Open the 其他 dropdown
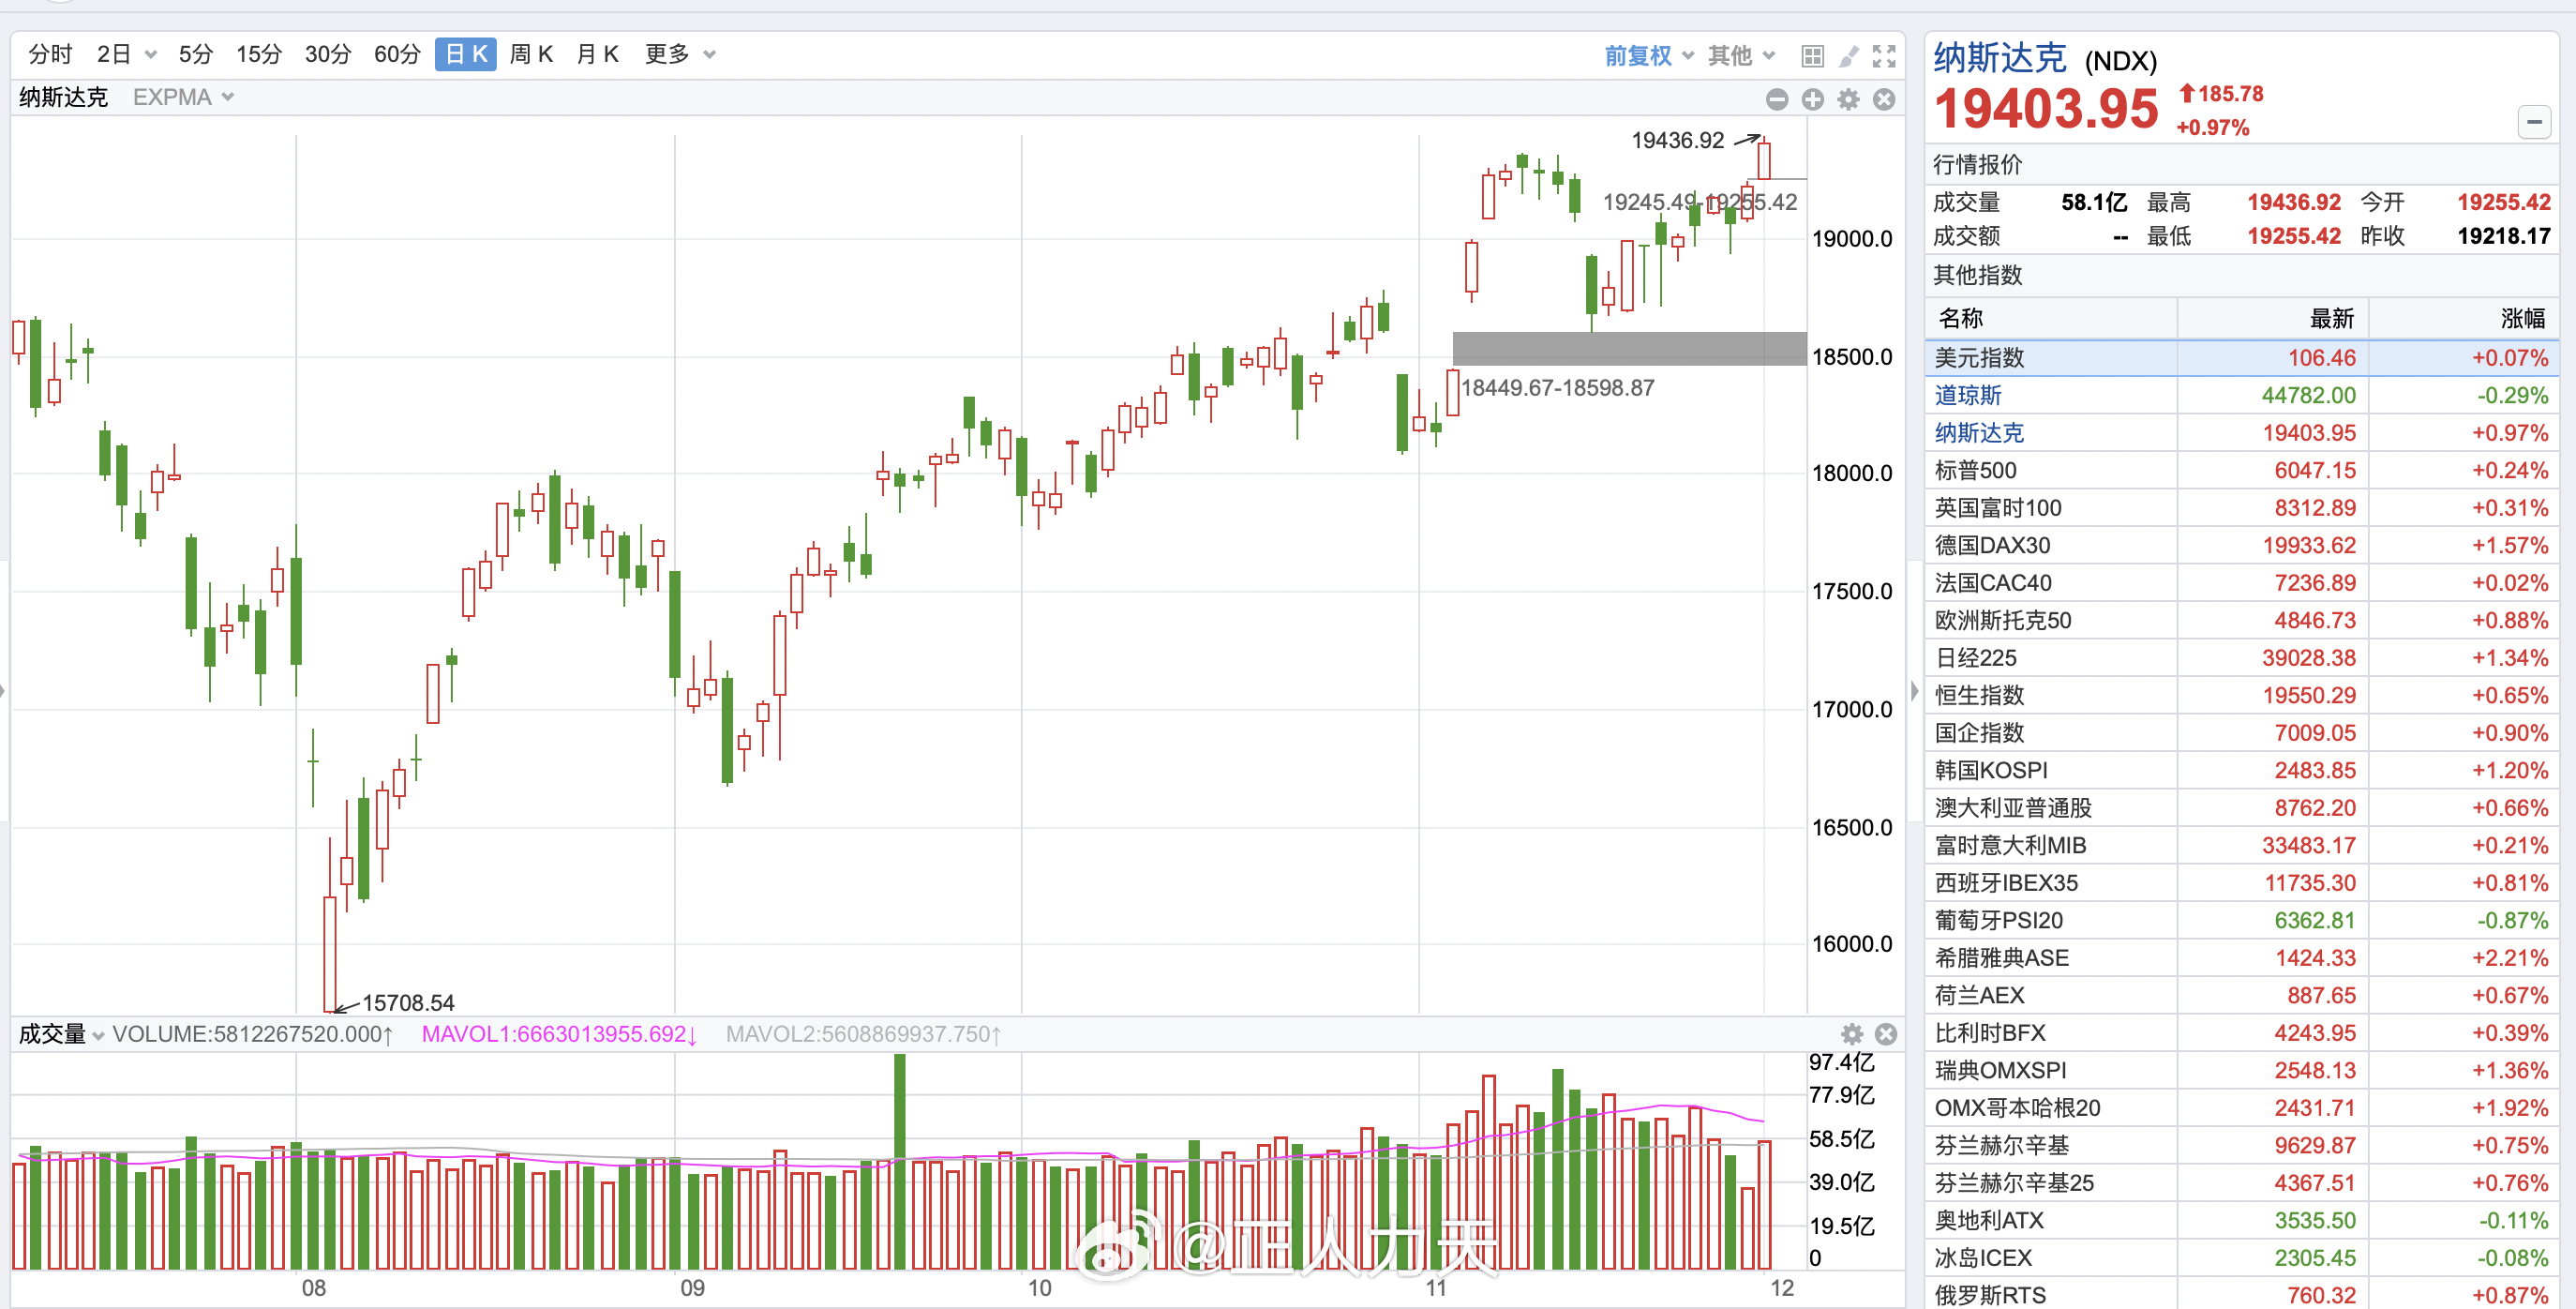 pos(1741,56)
